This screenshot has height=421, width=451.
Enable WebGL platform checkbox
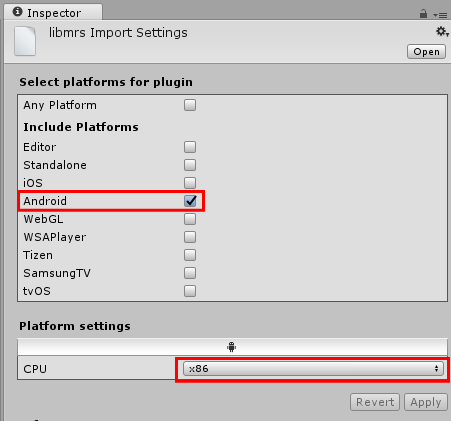click(190, 219)
